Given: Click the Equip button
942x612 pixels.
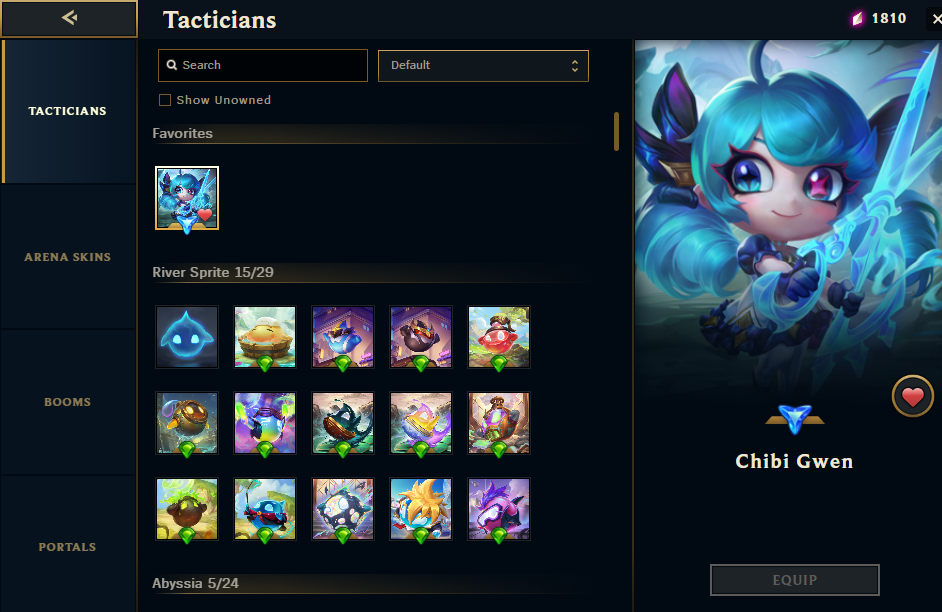Looking at the screenshot, I should coord(794,580).
